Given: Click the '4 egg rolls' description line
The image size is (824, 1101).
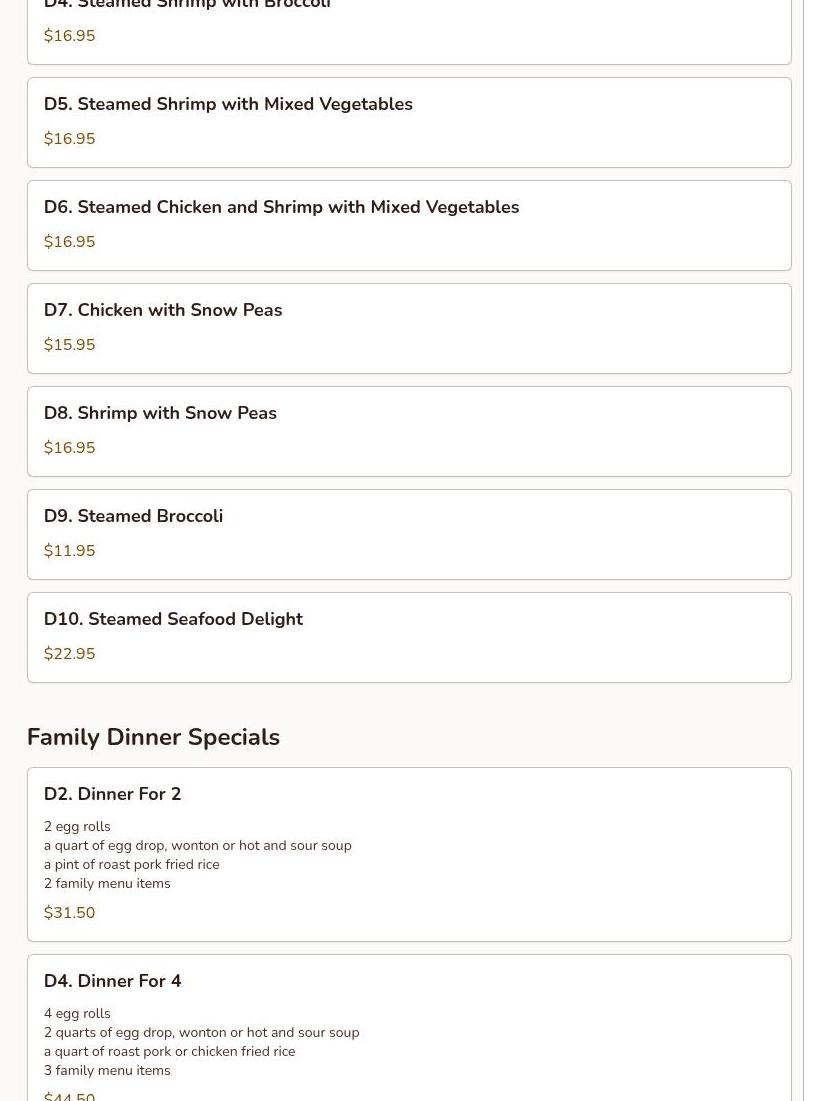Looking at the screenshot, I should click(x=77, y=1014).
